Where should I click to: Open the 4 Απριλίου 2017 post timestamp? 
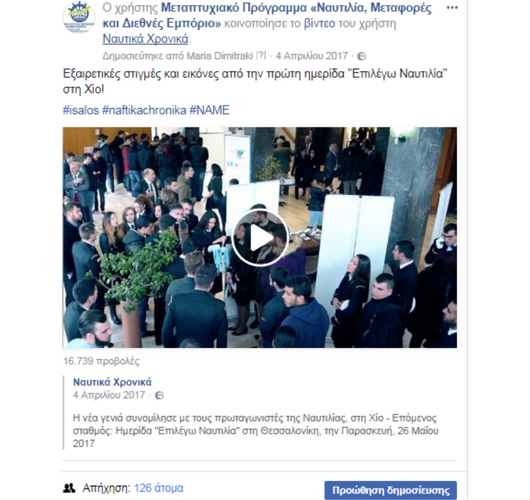coord(312,56)
